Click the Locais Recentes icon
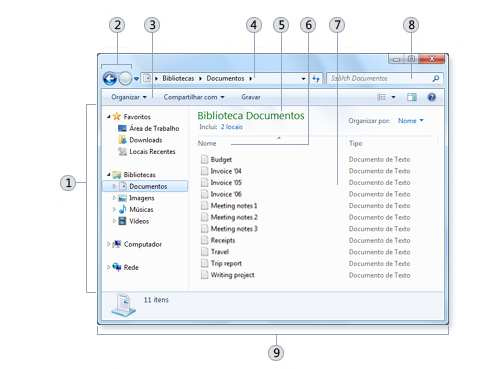The width and height of the screenshot is (496, 369). point(123,152)
